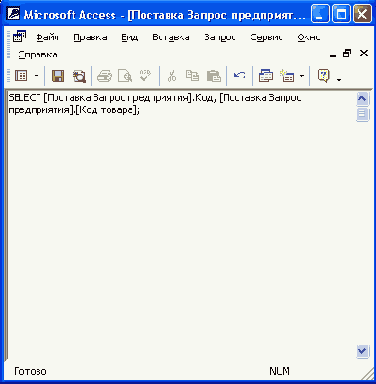Image resolution: width=376 pixels, height=384 pixels.
Task: Click the View mode toolbar icon
Action: tap(21, 76)
